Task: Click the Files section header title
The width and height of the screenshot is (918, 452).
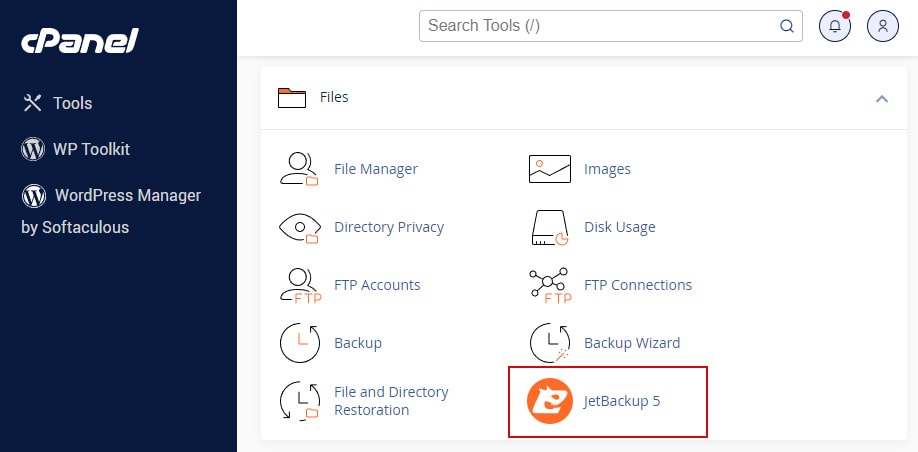Action: 334,97
